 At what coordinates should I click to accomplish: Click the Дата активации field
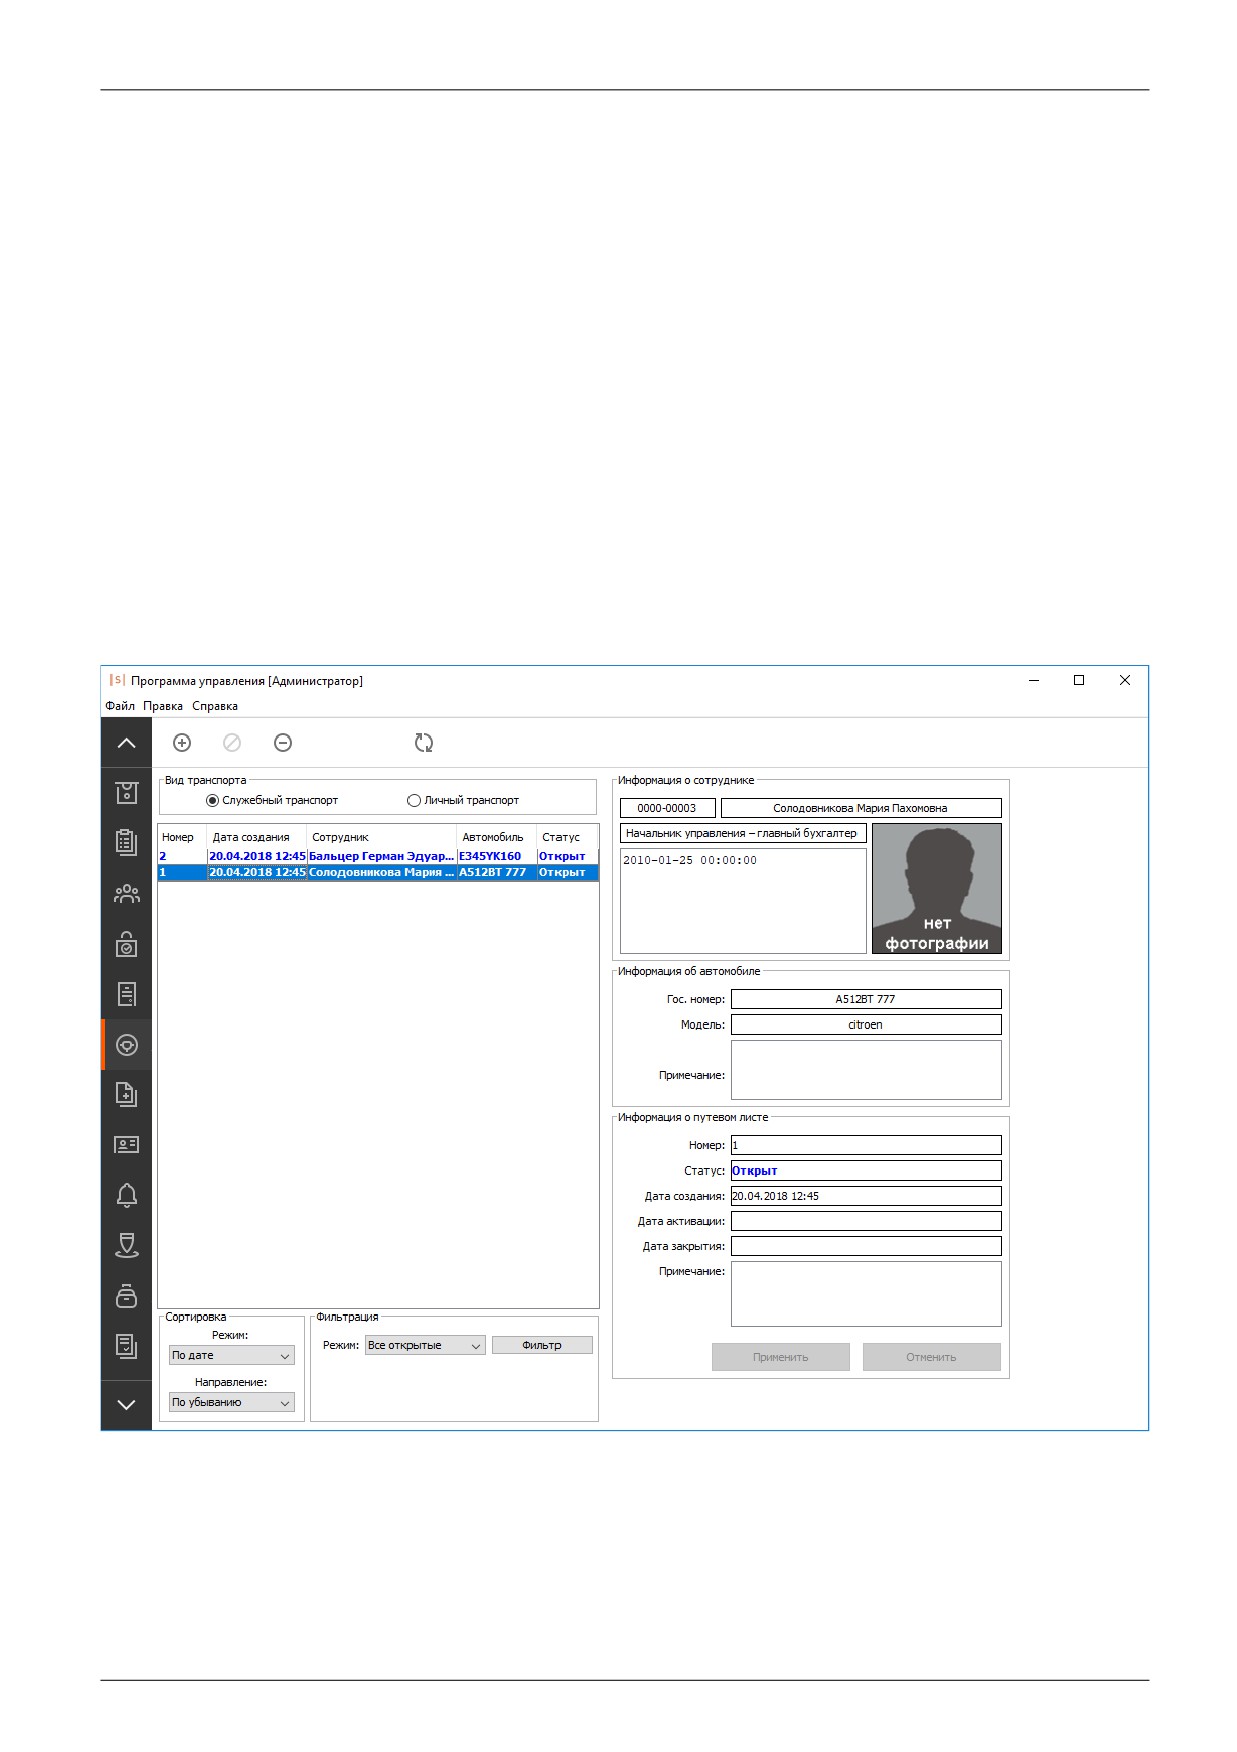click(x=866, y=1221)
